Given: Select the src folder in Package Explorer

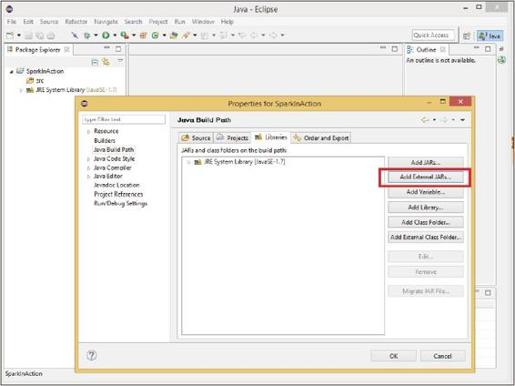Looking at the screenshot, I should (x=35, y=81).
